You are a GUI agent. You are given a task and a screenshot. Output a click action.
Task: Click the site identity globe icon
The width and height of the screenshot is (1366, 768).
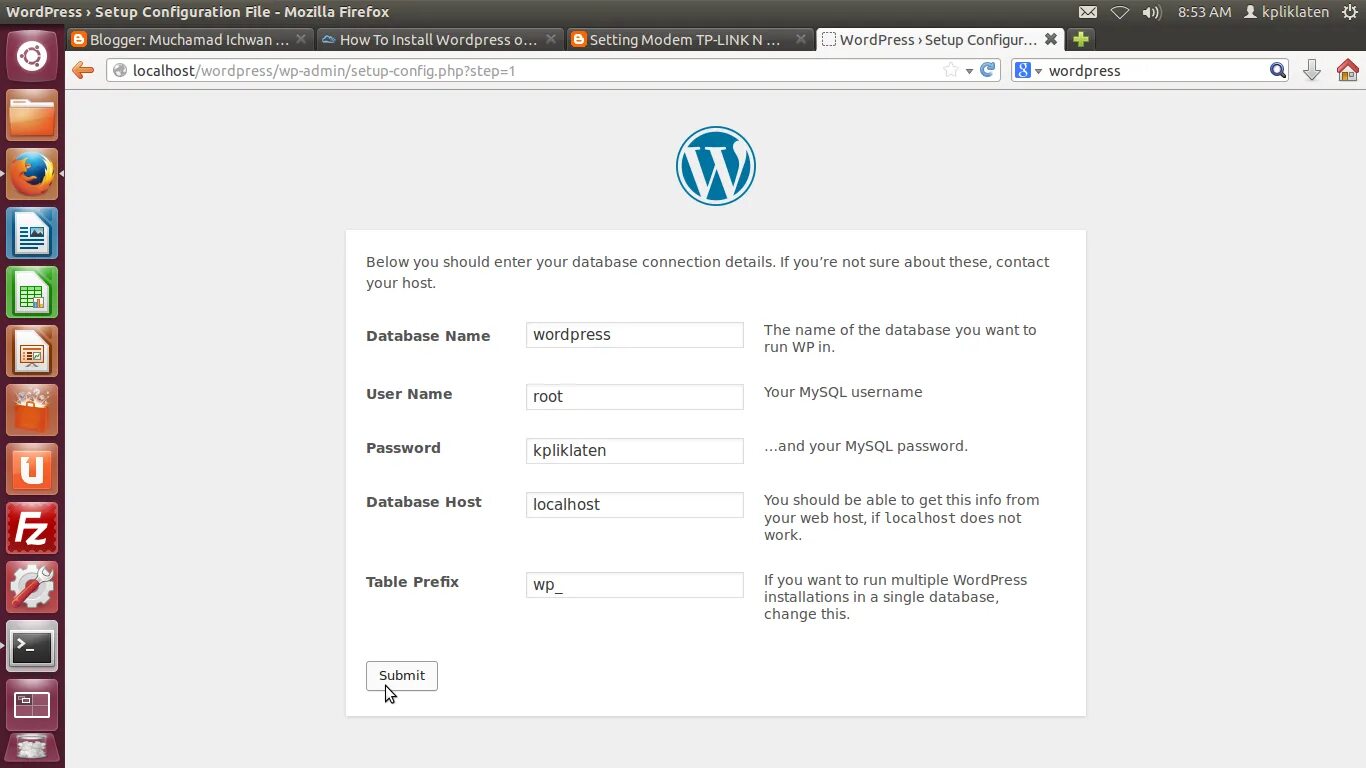120,70
